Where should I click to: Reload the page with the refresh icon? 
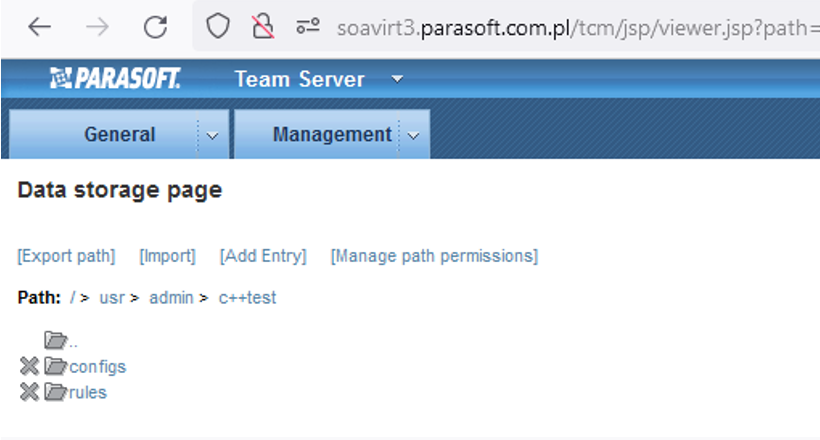pyautogui.click(x=155, y=27)
